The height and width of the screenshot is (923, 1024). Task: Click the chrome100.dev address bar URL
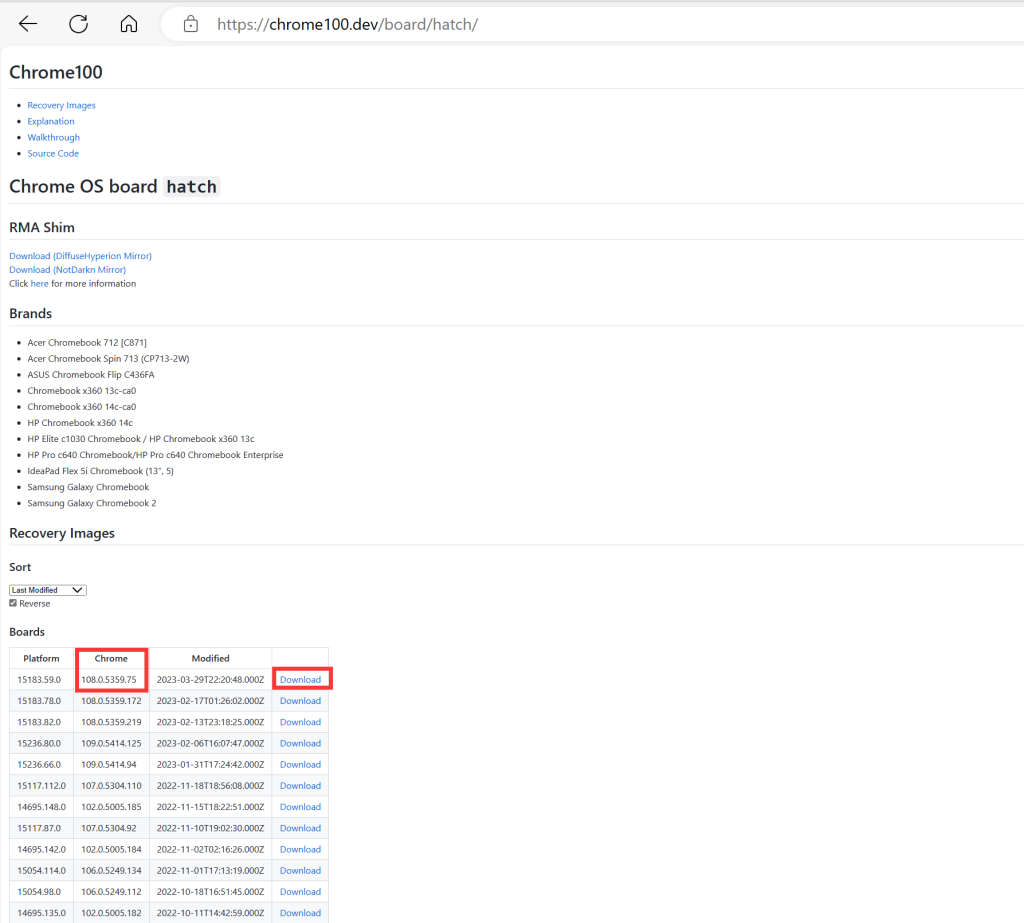tap(347, 25)
